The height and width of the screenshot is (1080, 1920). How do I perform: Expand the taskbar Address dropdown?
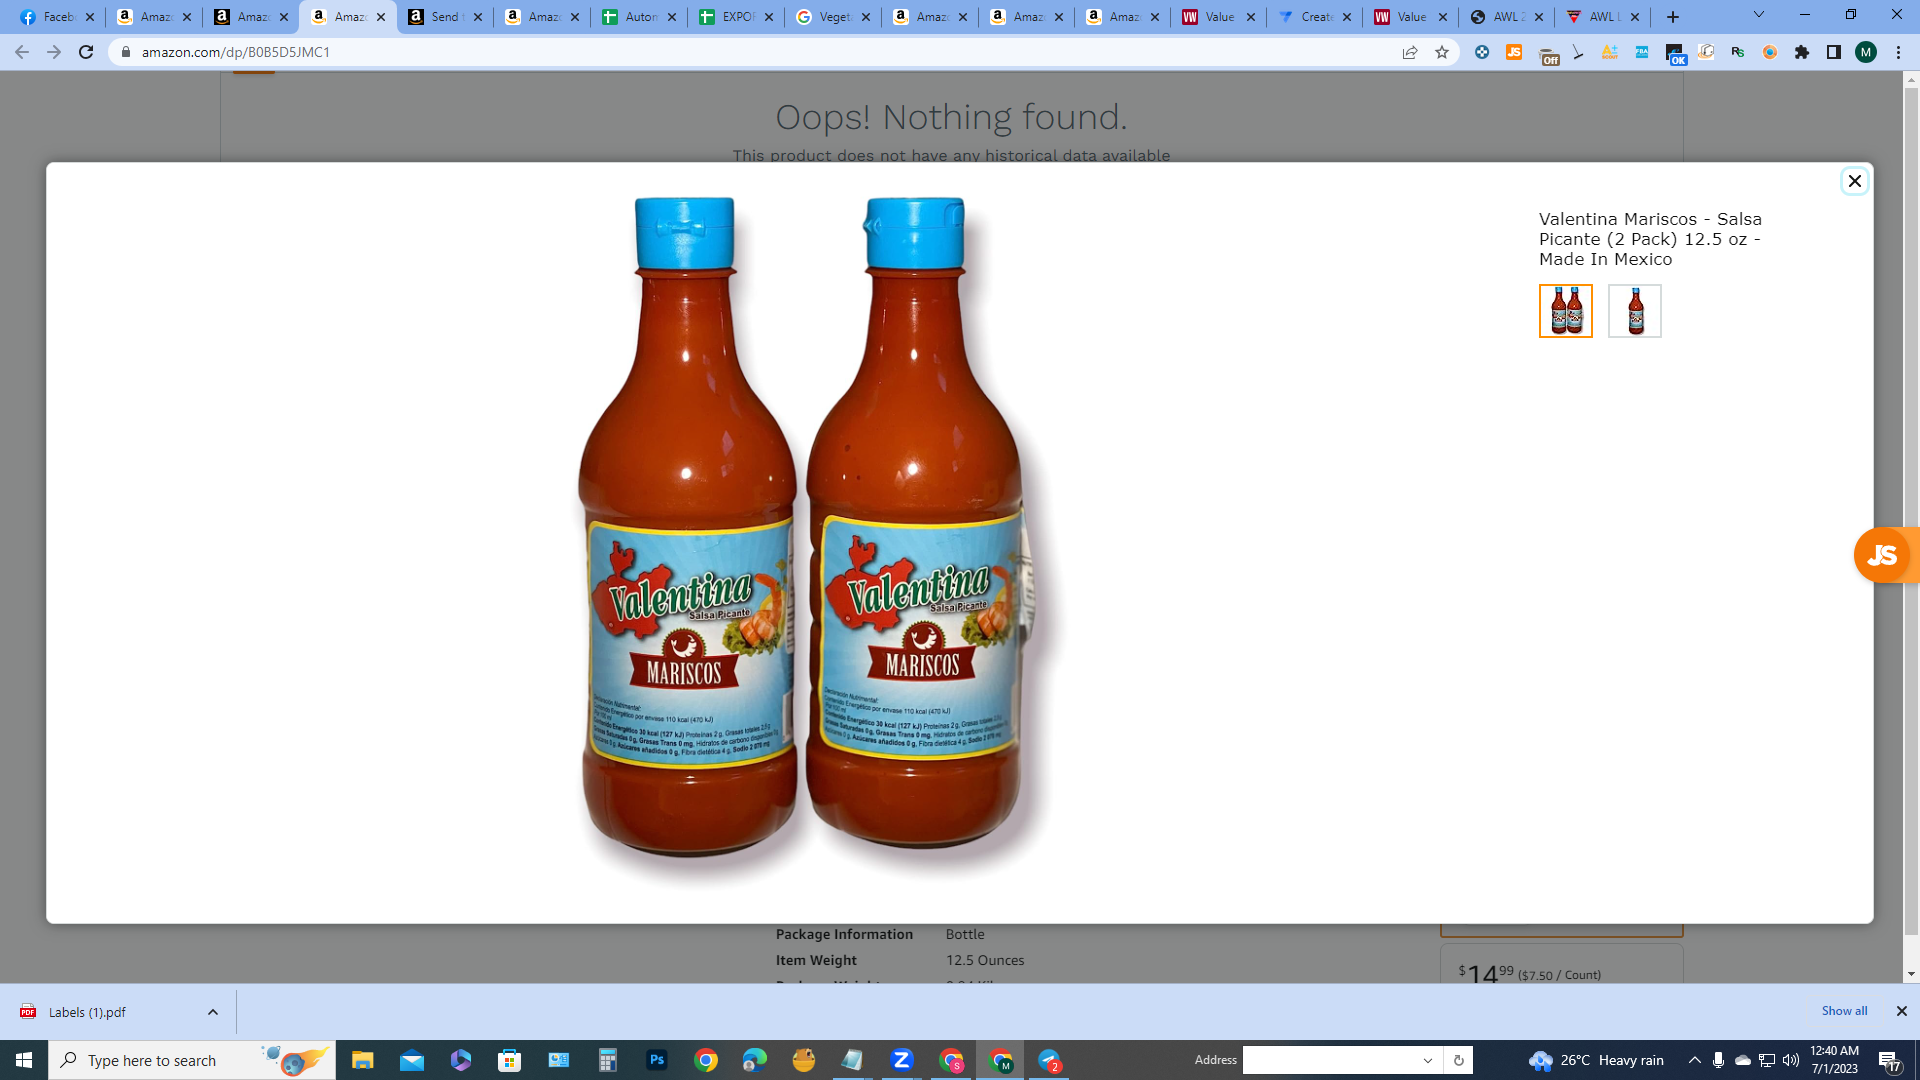click(1428, 1060)
